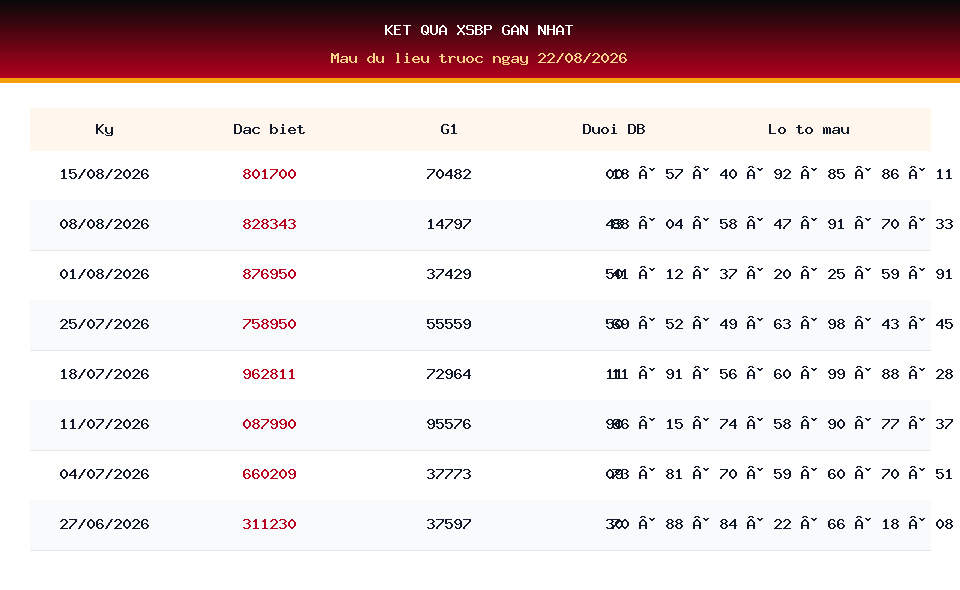Click the G1 column header

449,129
